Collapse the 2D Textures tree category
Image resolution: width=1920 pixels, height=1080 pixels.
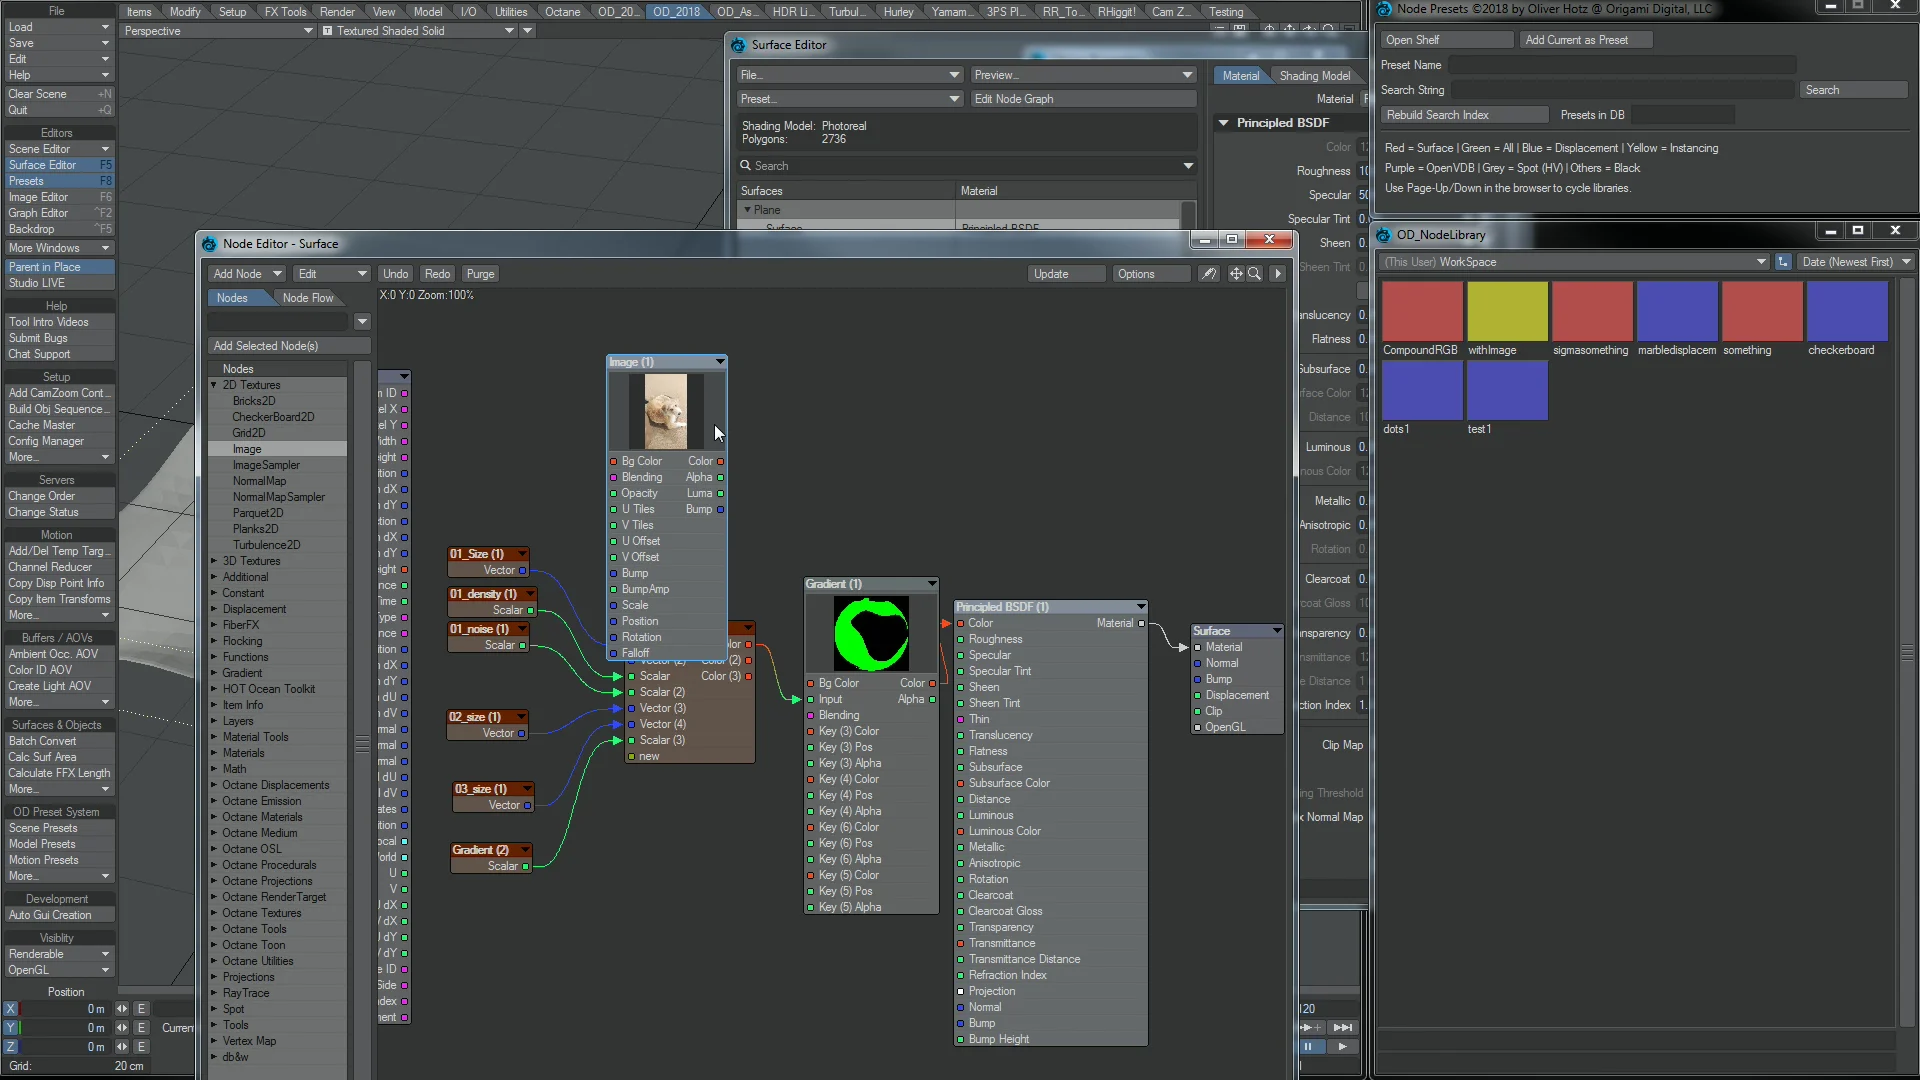214,385
